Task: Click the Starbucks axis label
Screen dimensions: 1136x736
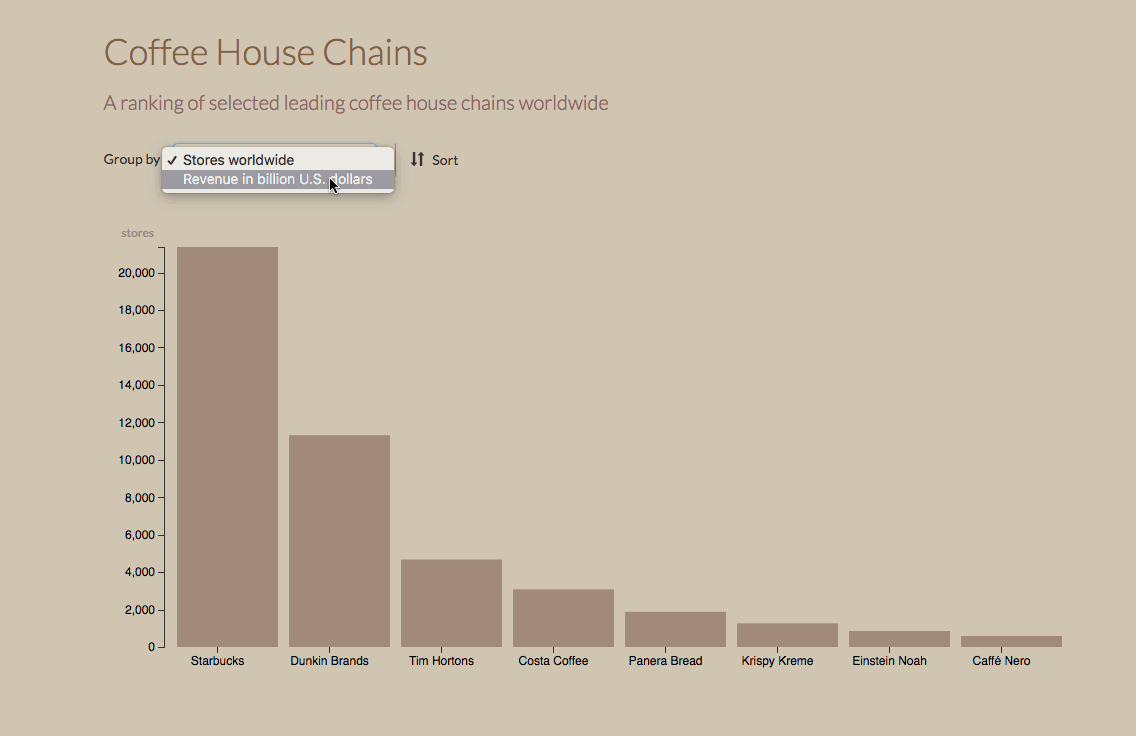Action: [217, 661]
